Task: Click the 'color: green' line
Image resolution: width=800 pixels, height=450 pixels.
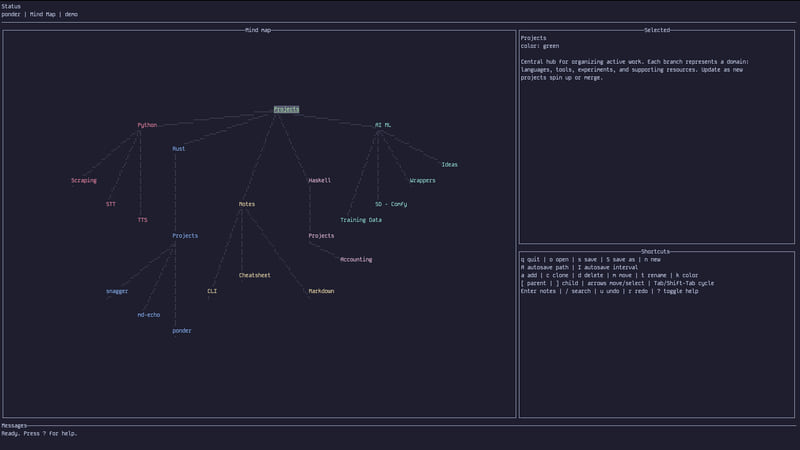Action: [x=540, y=46]
